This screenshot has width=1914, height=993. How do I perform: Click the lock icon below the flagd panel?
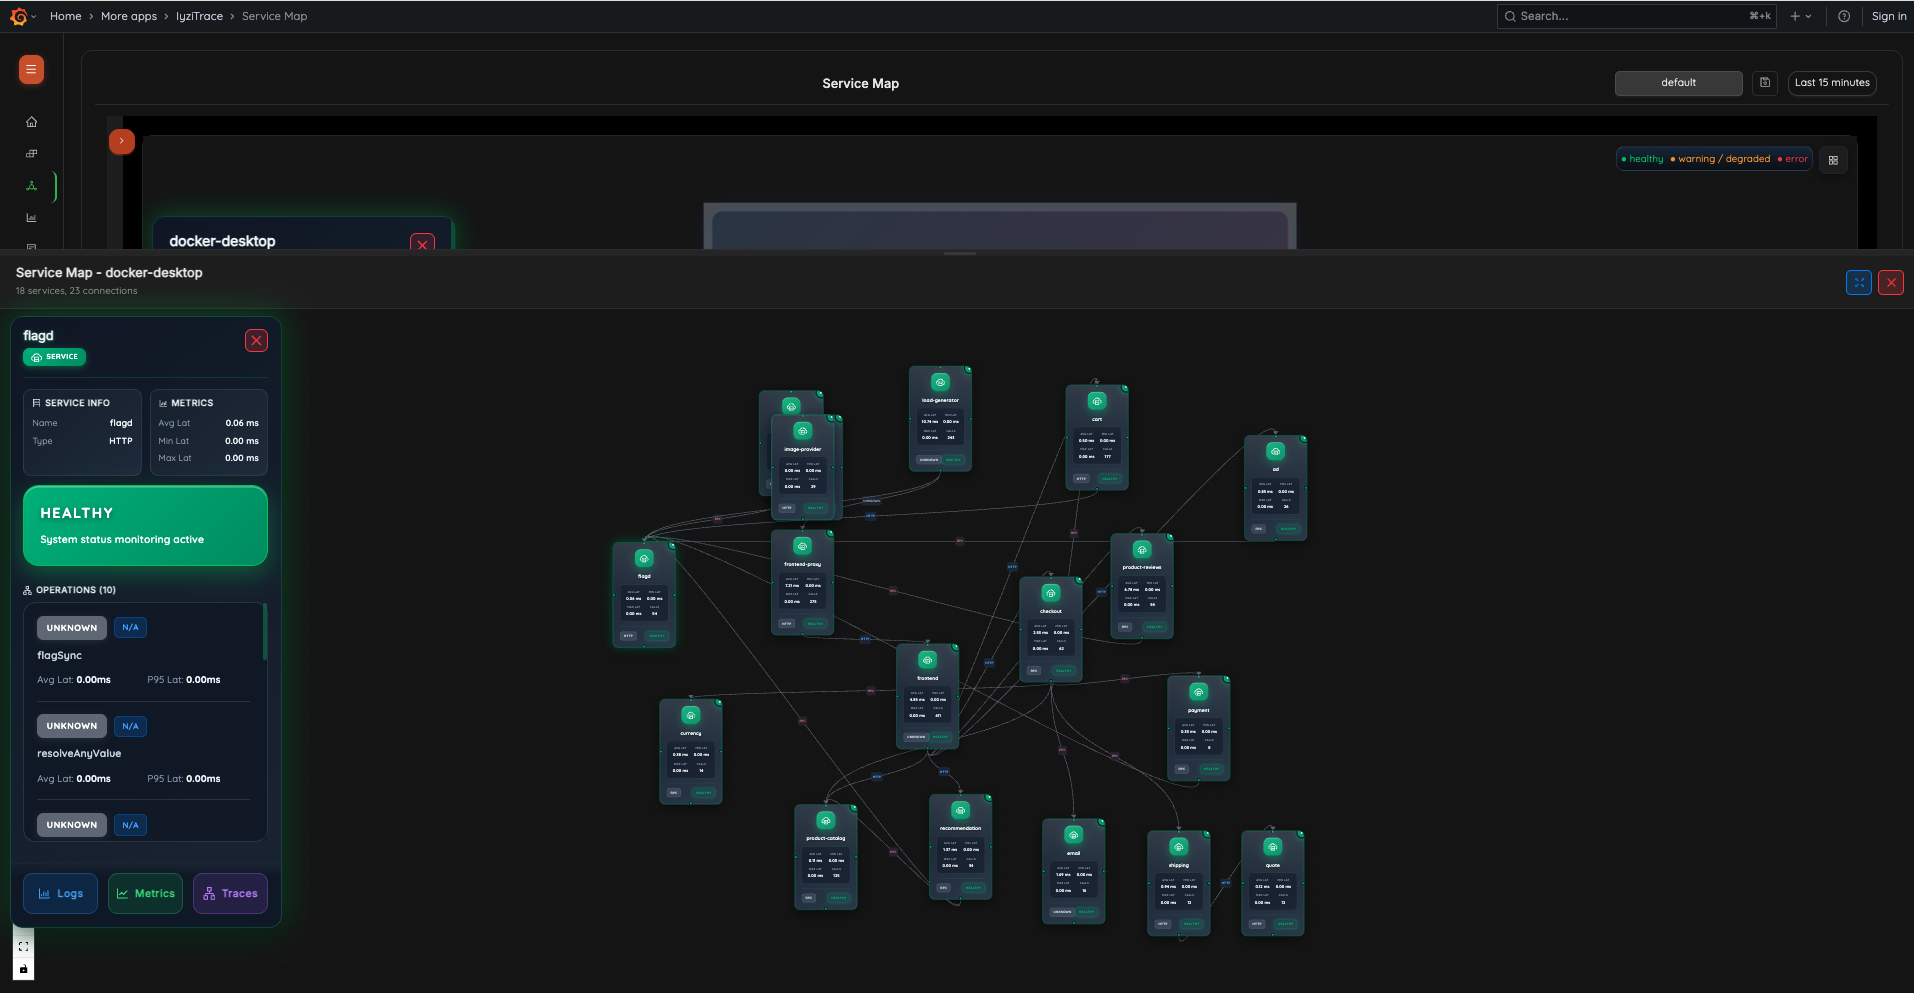coord(22,969)
